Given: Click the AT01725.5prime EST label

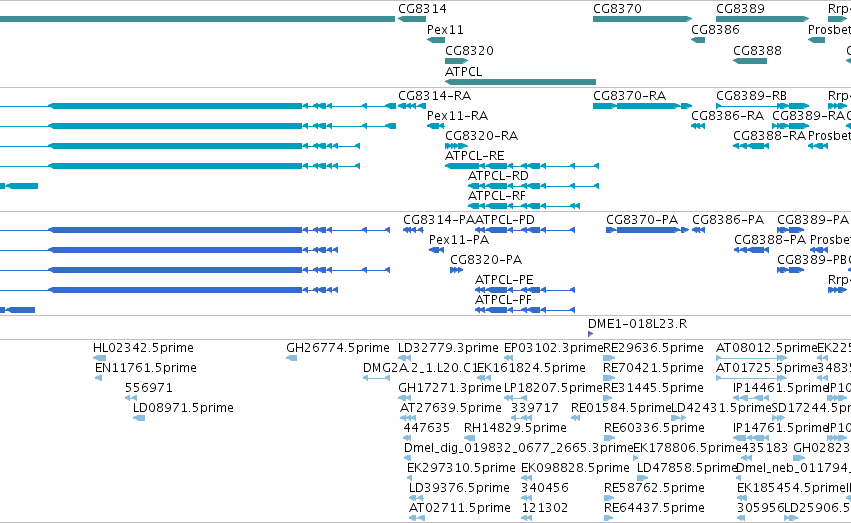Looking at the screenshot, I should 767,368.
